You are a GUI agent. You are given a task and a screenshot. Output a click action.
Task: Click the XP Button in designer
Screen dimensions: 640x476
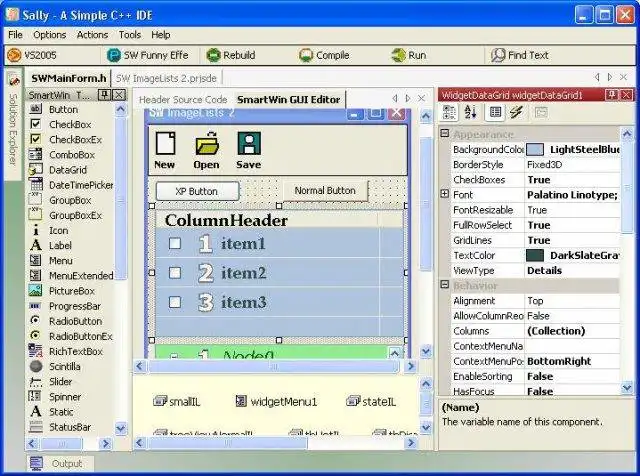pos(198,191)
